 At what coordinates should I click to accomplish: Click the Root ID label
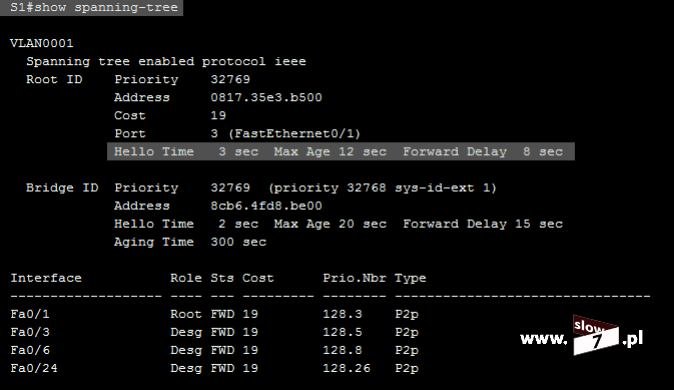(54, 80)
